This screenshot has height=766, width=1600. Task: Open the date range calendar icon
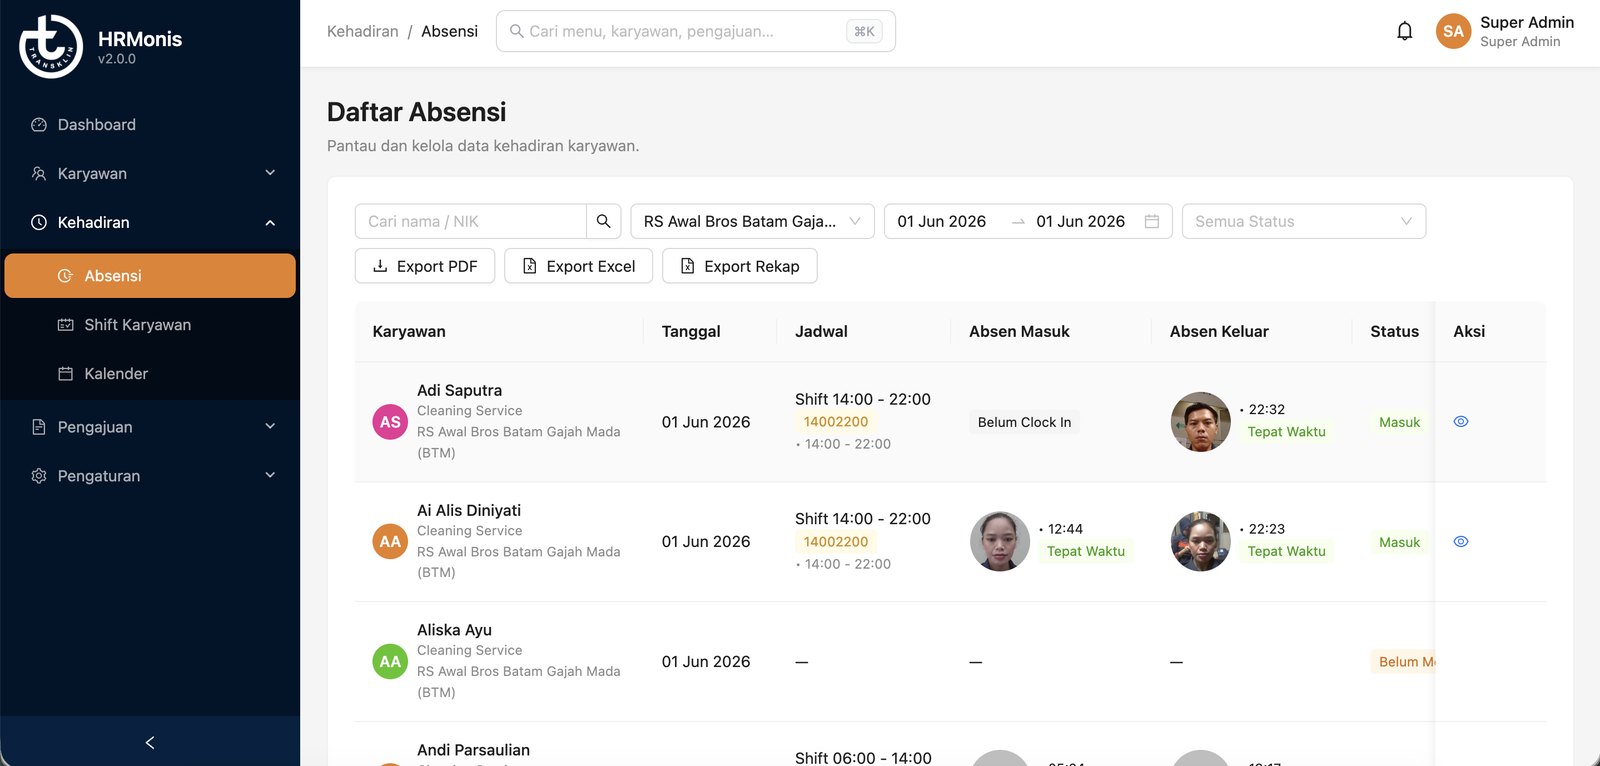click(1151, 221)
